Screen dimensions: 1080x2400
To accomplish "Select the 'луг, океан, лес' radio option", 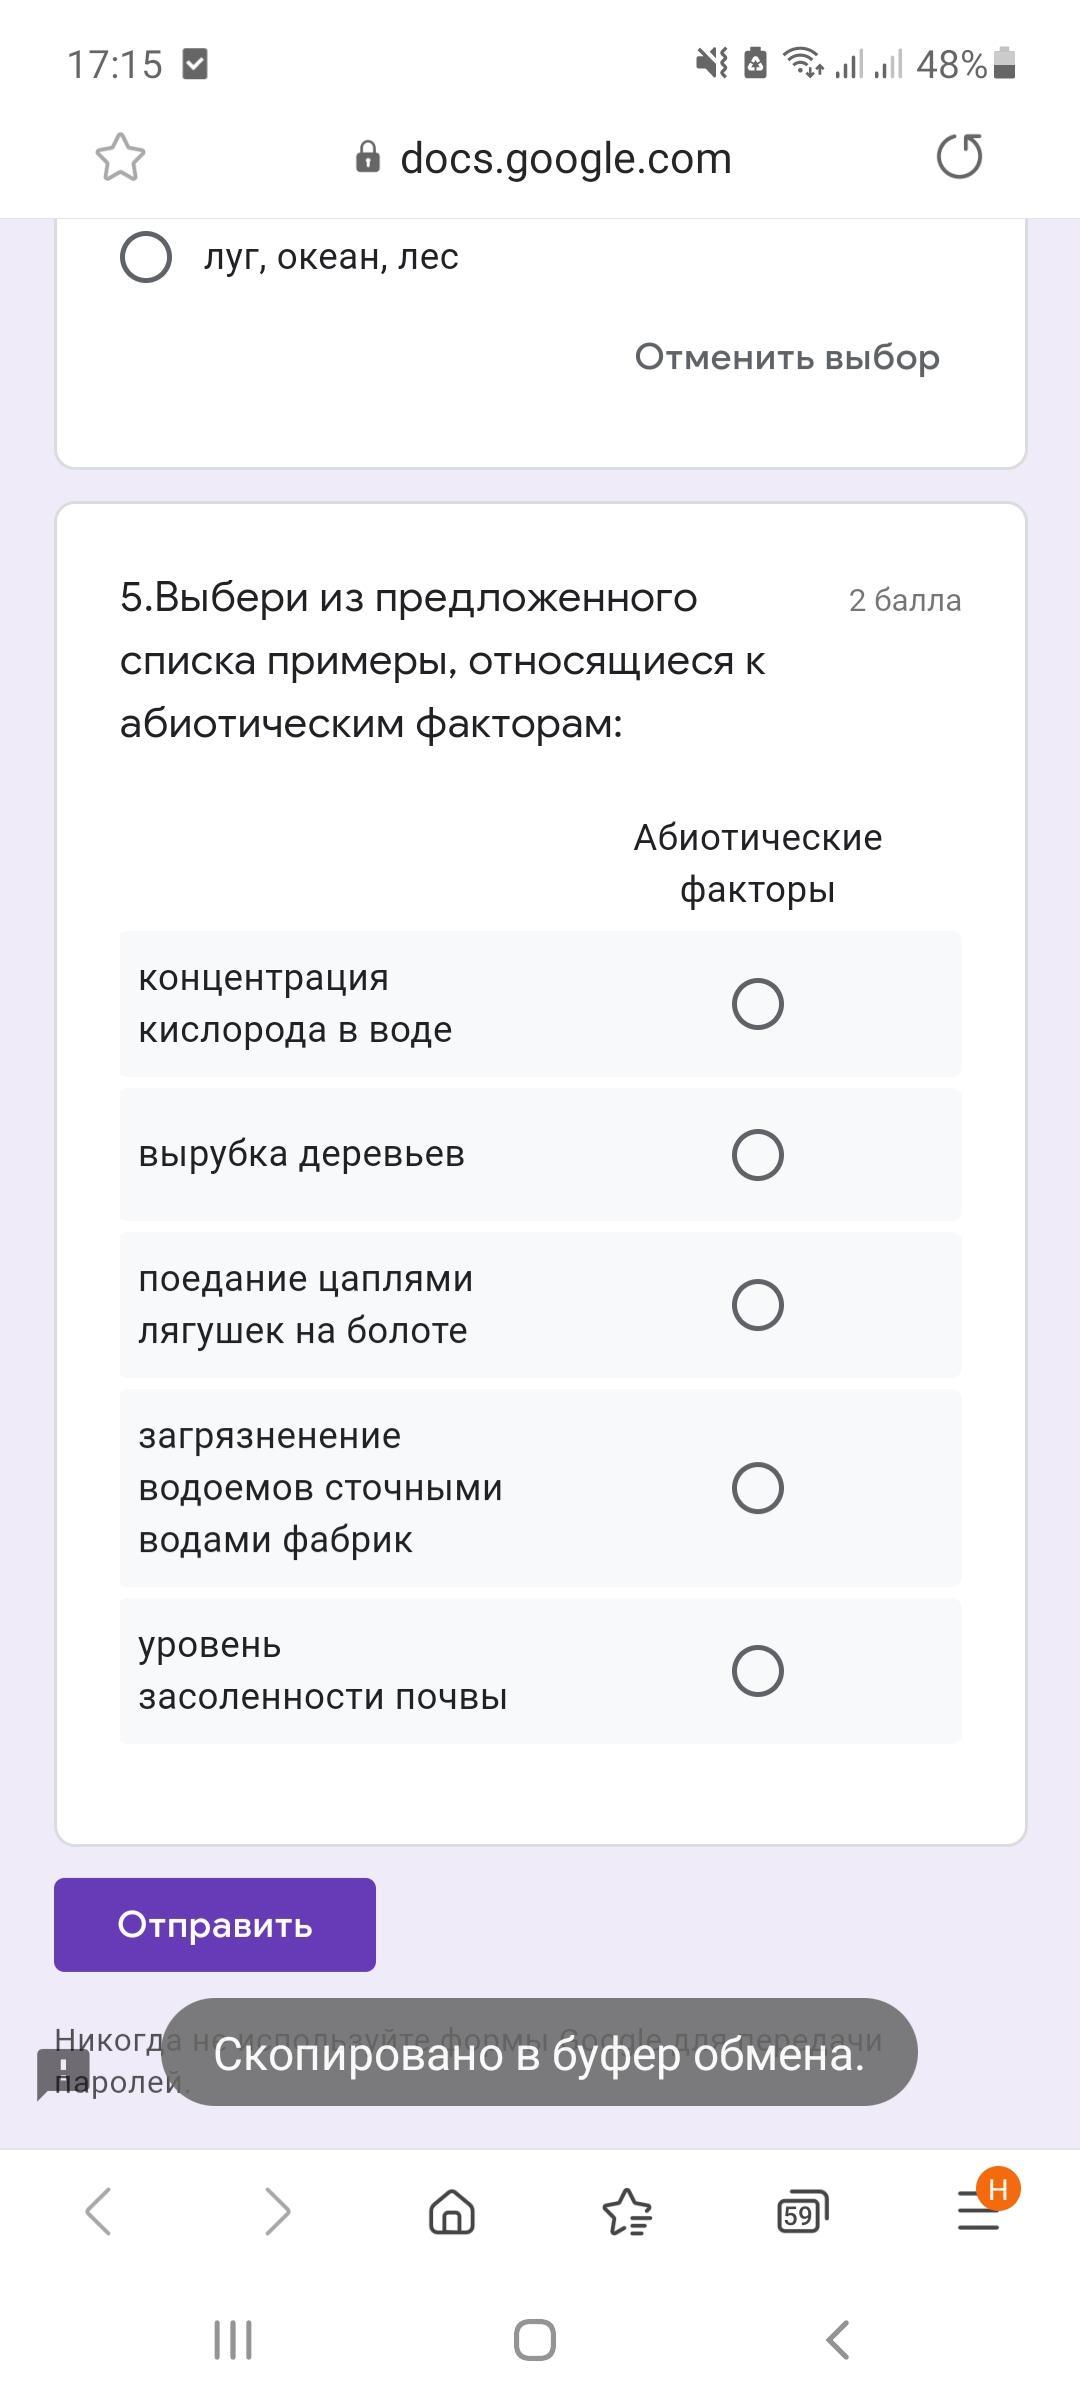I will (146, 257).
